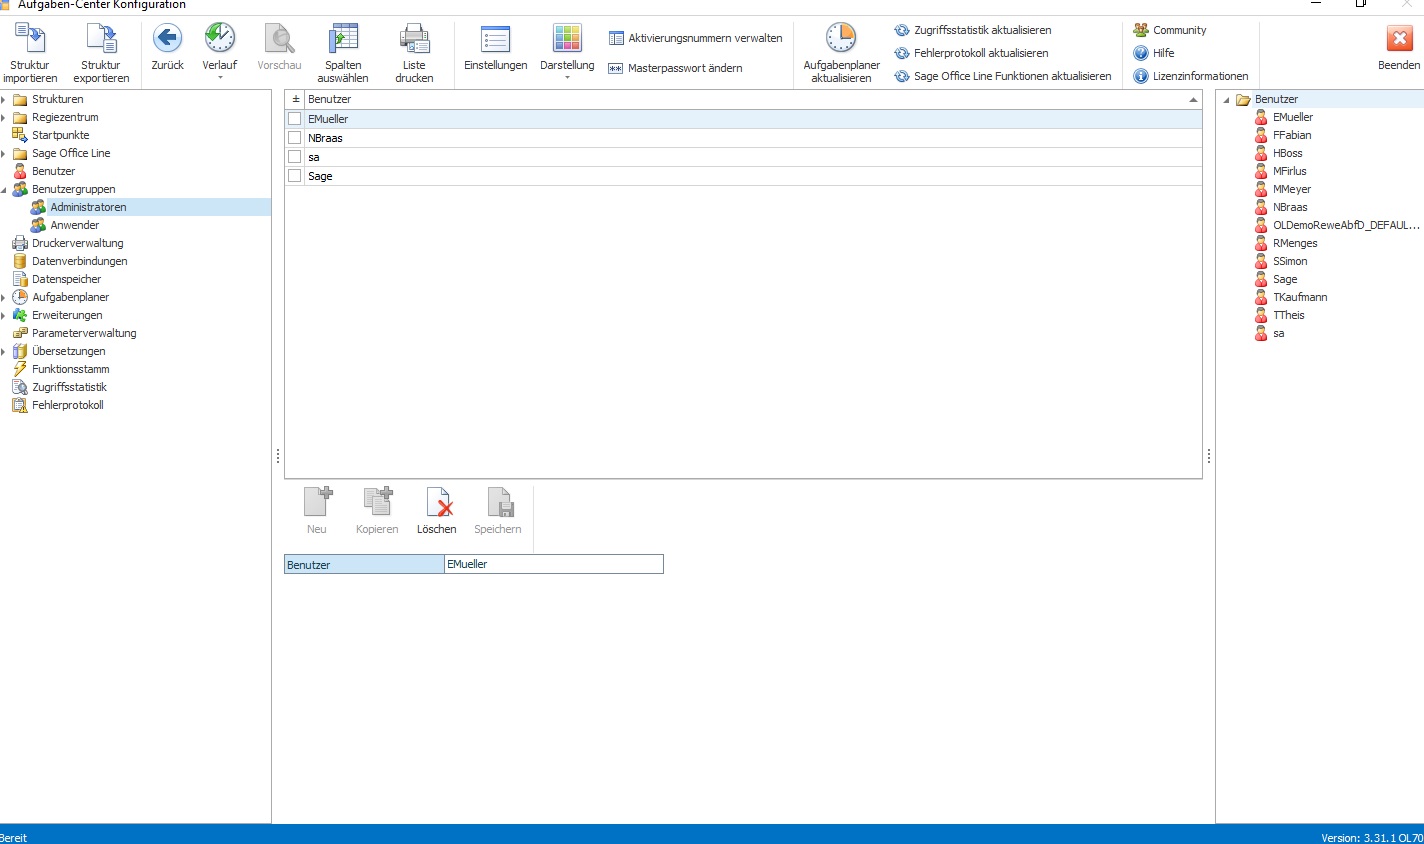Click Aktivierungsnummern verwalten
This screenshot has height=844, width=1424.
695,38
